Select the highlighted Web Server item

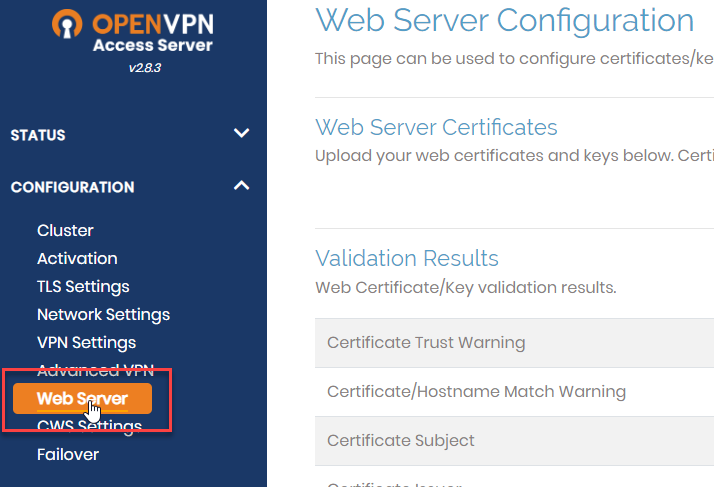point(82,399)
